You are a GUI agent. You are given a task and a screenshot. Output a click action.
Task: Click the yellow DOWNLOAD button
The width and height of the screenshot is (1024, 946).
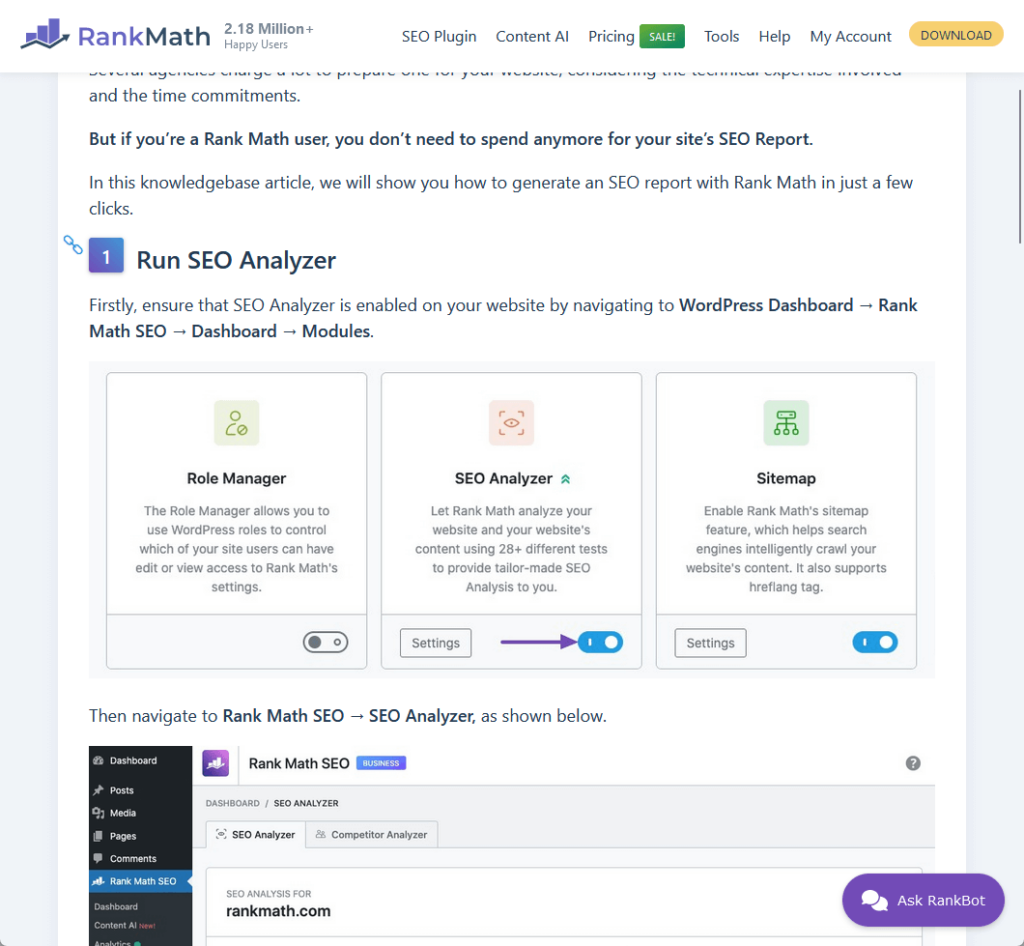(955, 35)
